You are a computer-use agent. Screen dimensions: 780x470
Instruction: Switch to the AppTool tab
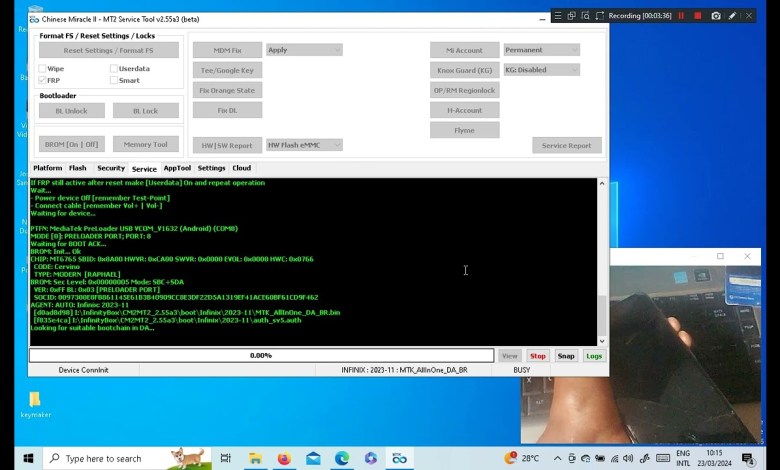pyautogui.click(x=177, y=168)
